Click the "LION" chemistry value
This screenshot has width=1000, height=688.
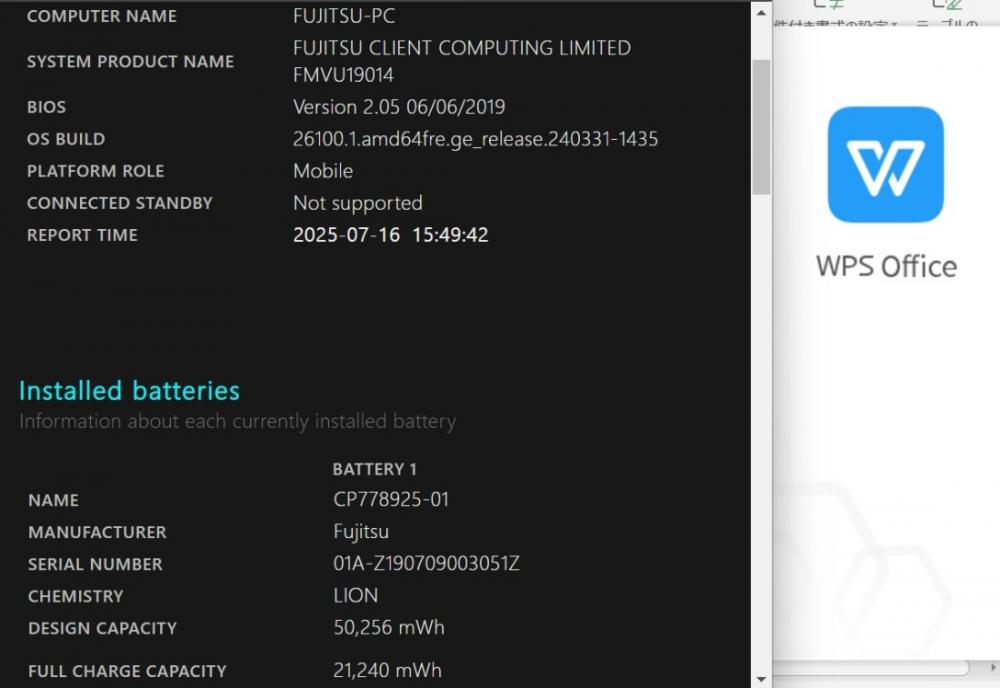(355, 596)
